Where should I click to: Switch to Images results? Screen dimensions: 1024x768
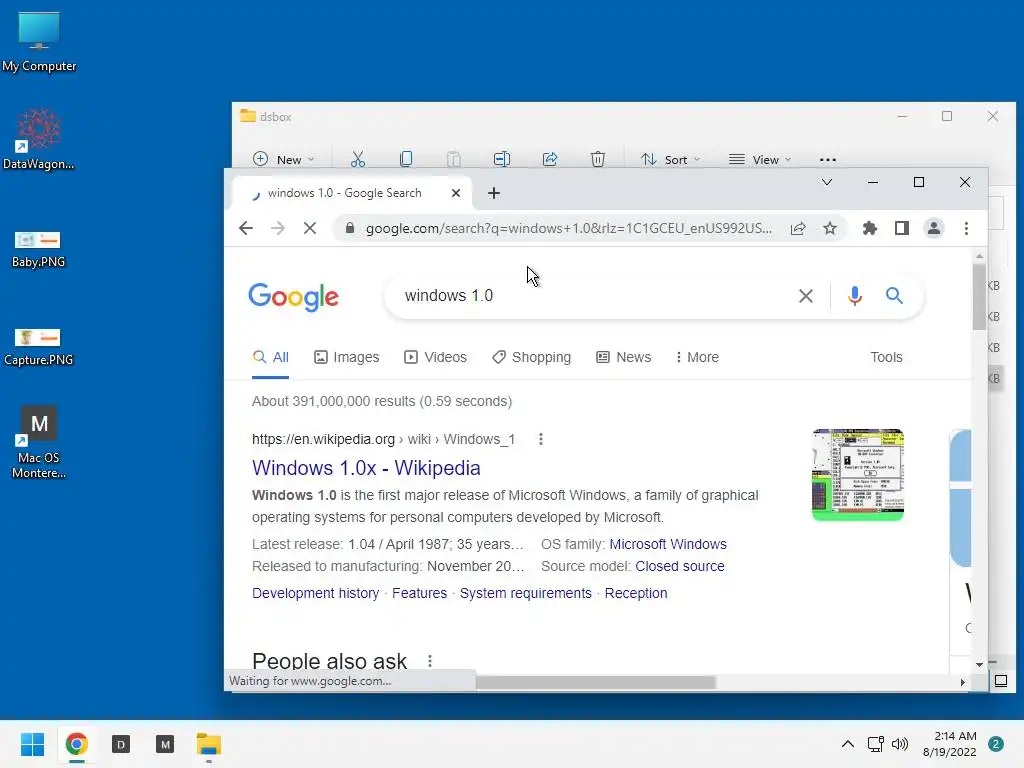coord(347,357)
